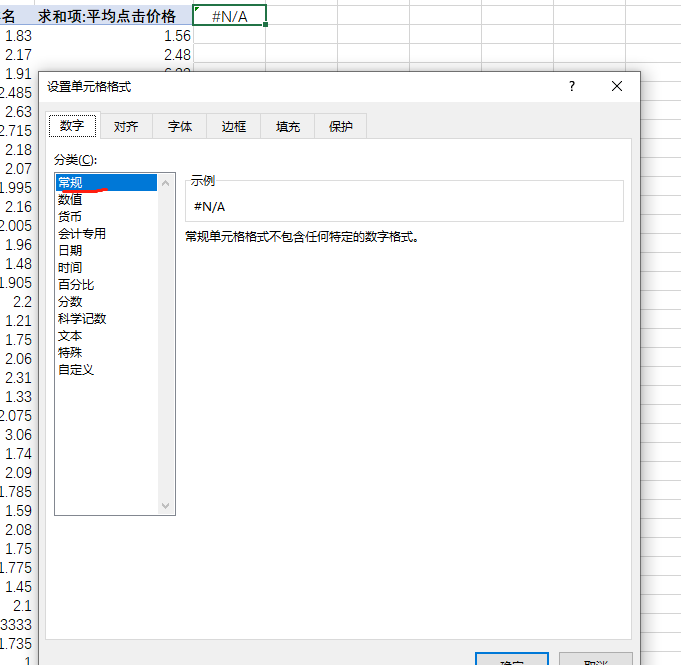Switch to the 对齐 tab
The height and width of the screenshot is (665, 681).
pyautogui.click(x=126, y=127)
